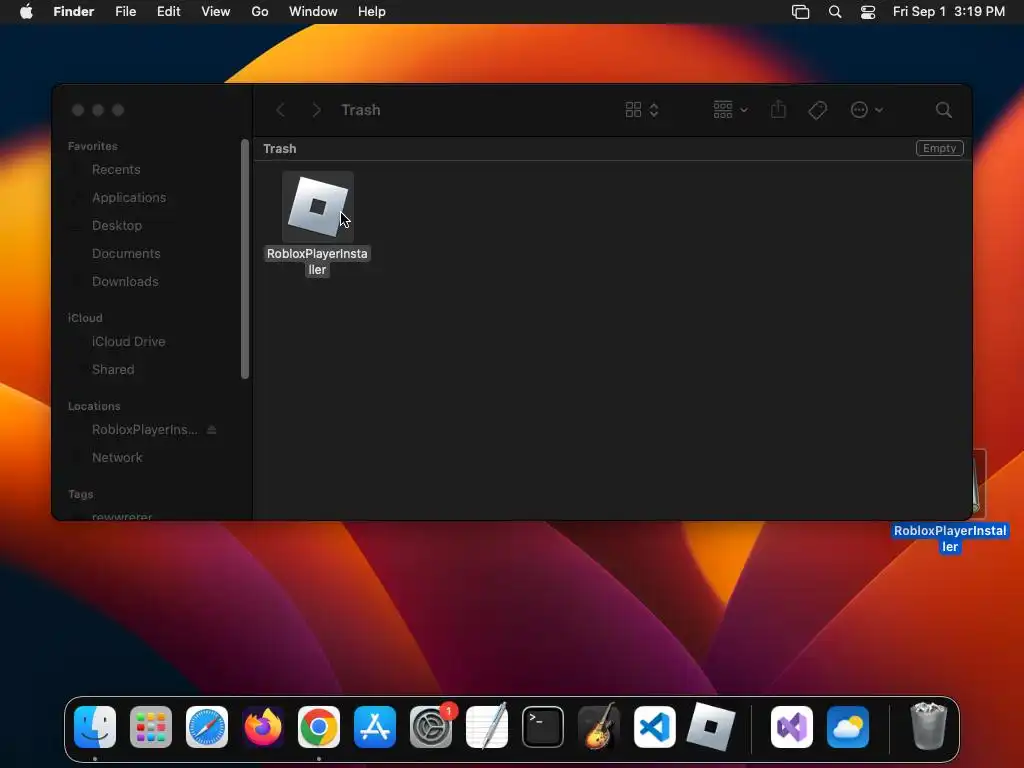Open Spotlight search in menu bar
Screen dimensions: 1024x768
tap(835, 12)
